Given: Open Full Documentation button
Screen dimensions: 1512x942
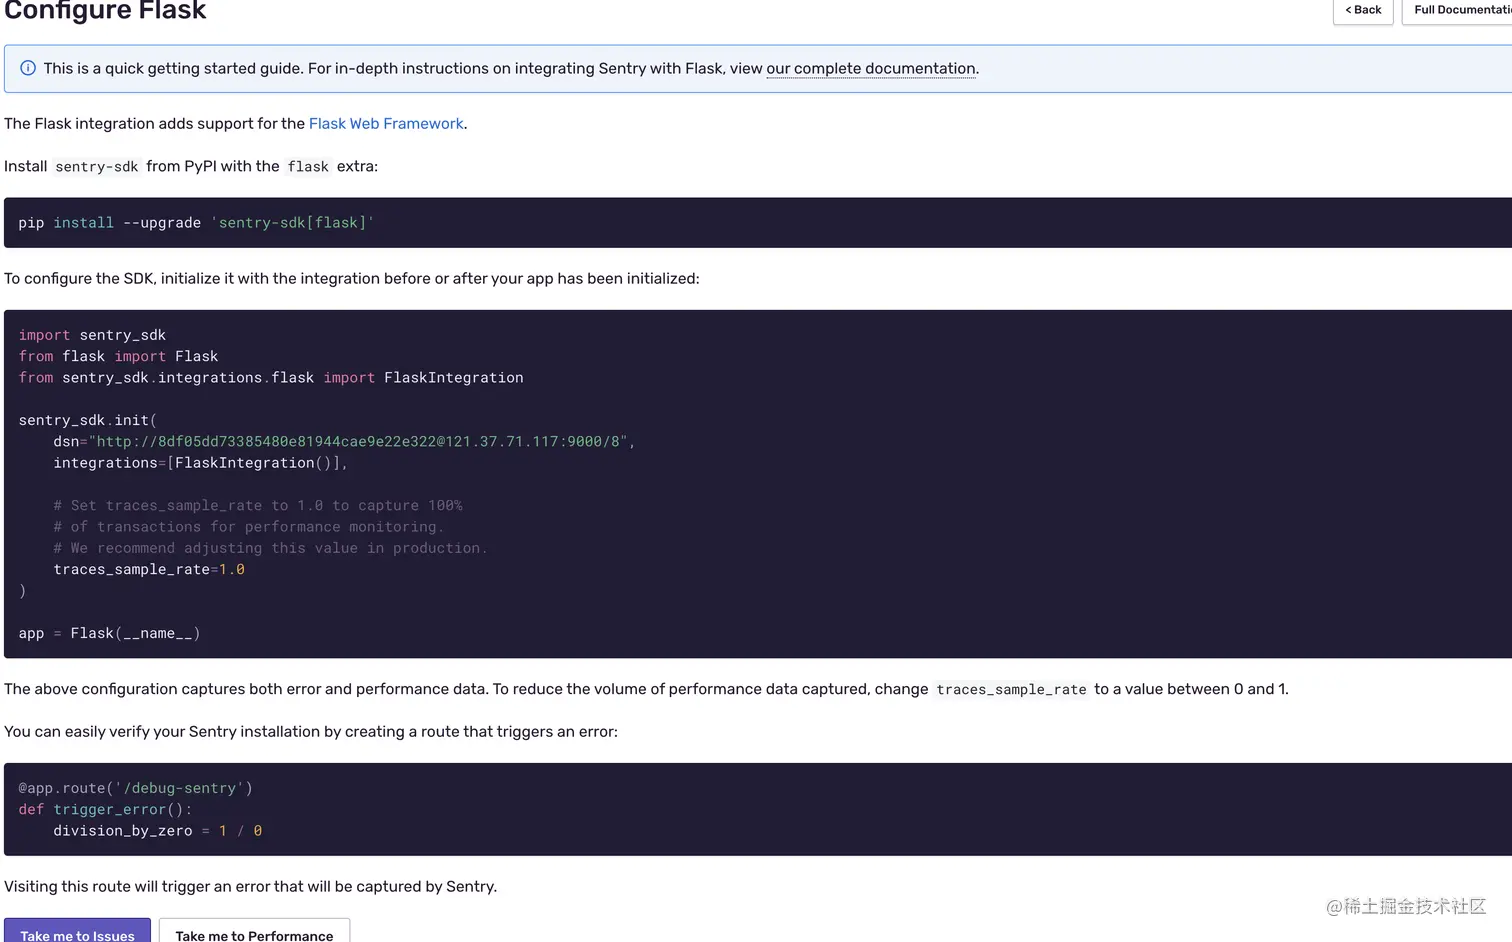Looking at the screenshot, I should tap(1459, 11).
